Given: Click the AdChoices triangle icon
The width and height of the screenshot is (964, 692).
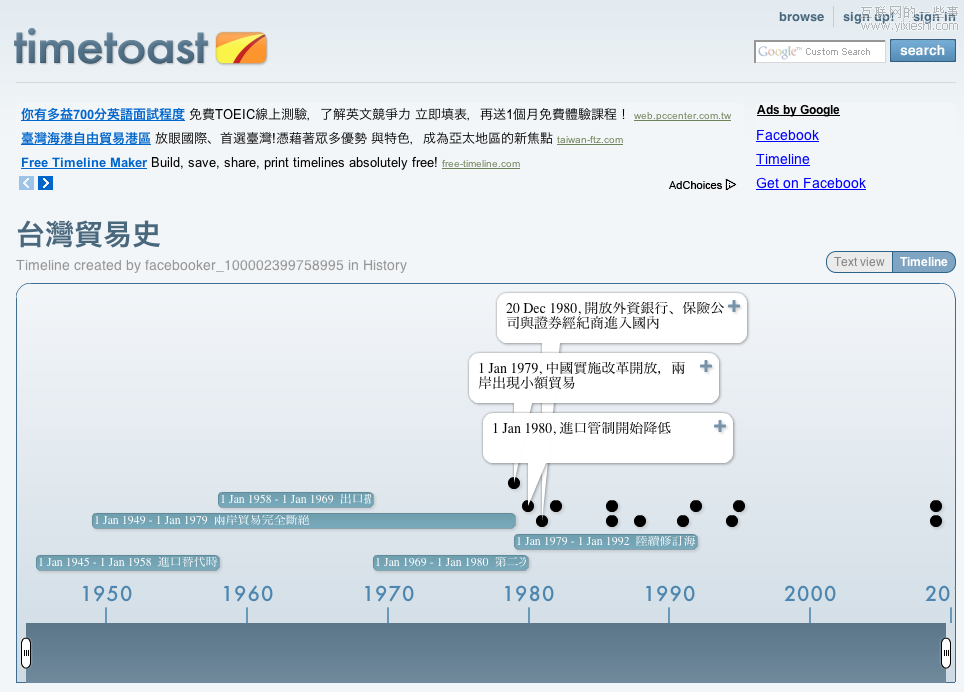Looking at the screenshot, I should pyautogui.click(x=731, y=185).
